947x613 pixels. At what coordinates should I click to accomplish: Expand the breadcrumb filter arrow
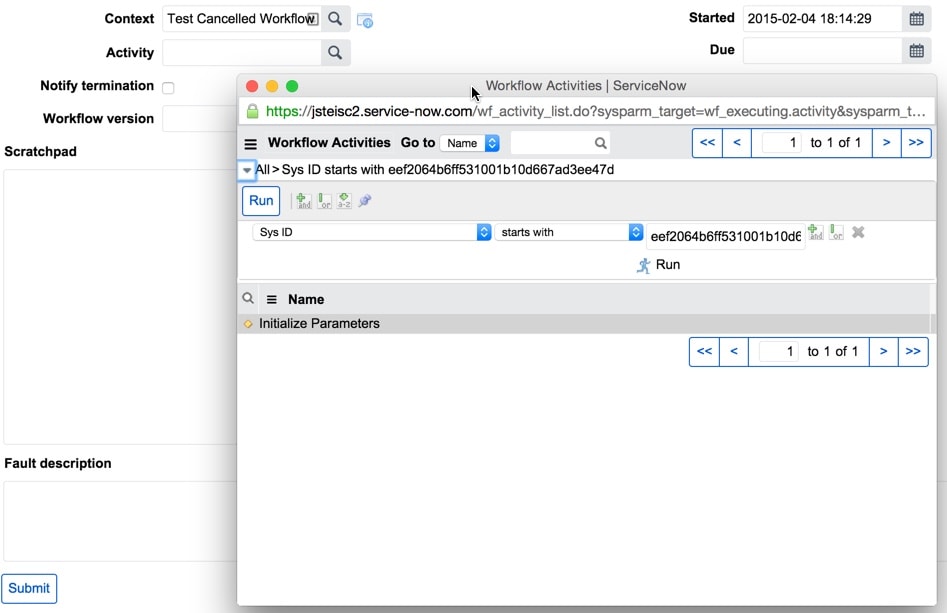pos(246,170)
